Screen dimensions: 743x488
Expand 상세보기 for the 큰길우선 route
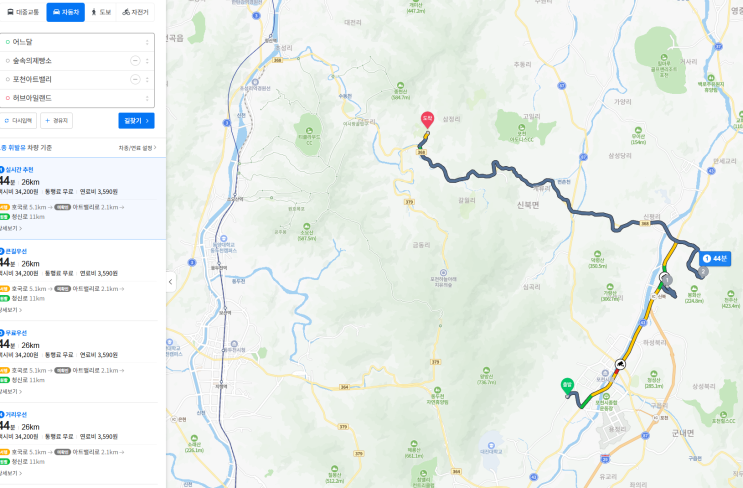click(x=10, y=310)
